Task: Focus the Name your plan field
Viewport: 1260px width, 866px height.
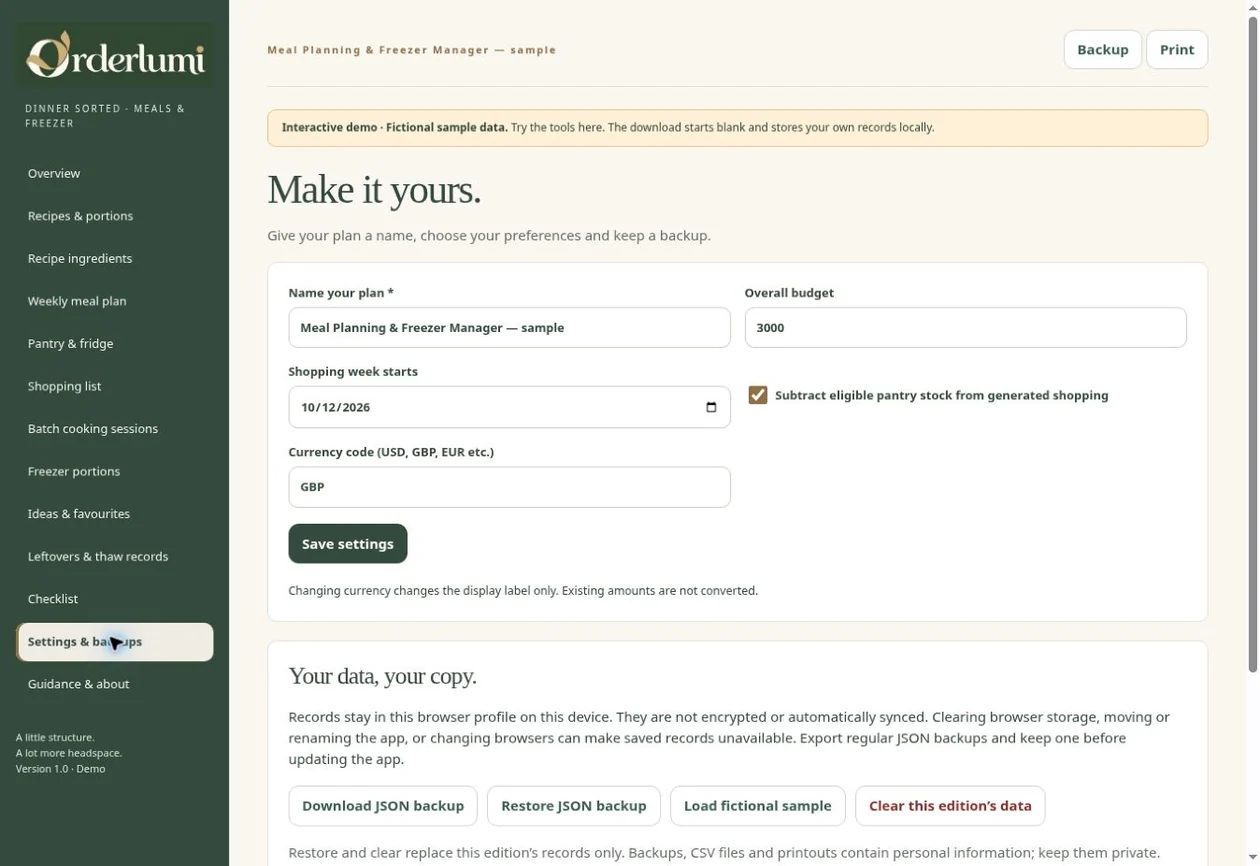Action: (509, 328)
